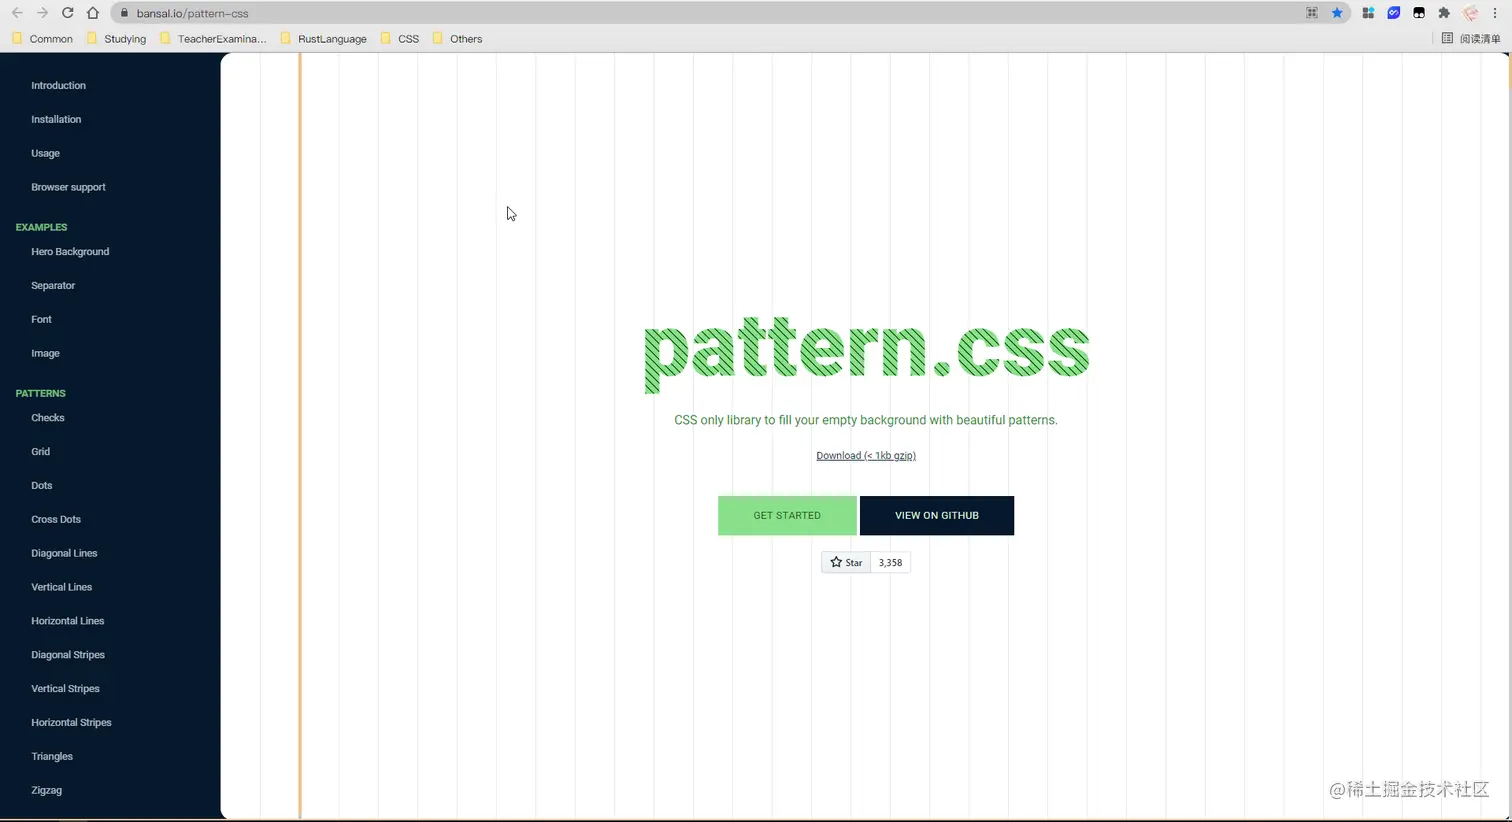Viewport: 1512px width, 822px height.
Task: Jump to the Grid pattern
Action: [40, 452]
